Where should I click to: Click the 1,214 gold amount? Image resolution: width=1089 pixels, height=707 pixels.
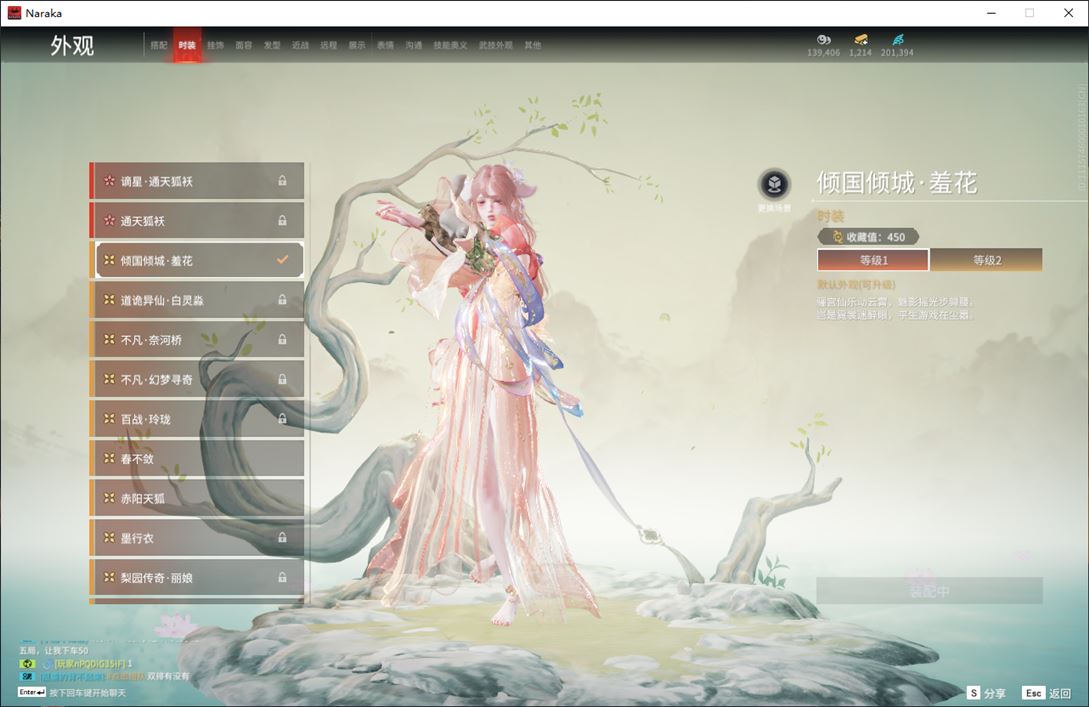(x=861, y=53)
